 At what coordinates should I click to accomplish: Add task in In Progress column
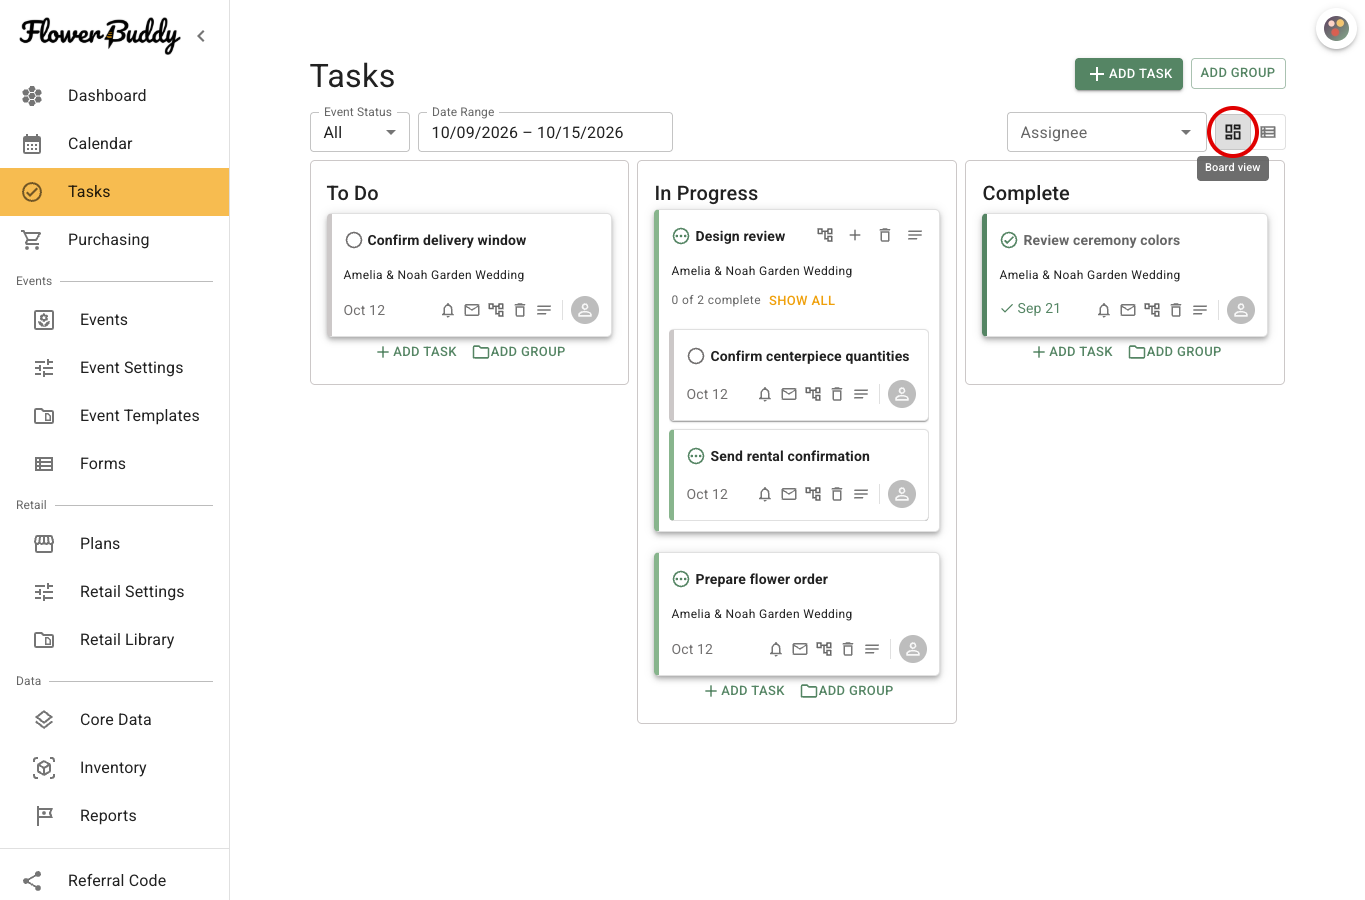coord(744,691)
